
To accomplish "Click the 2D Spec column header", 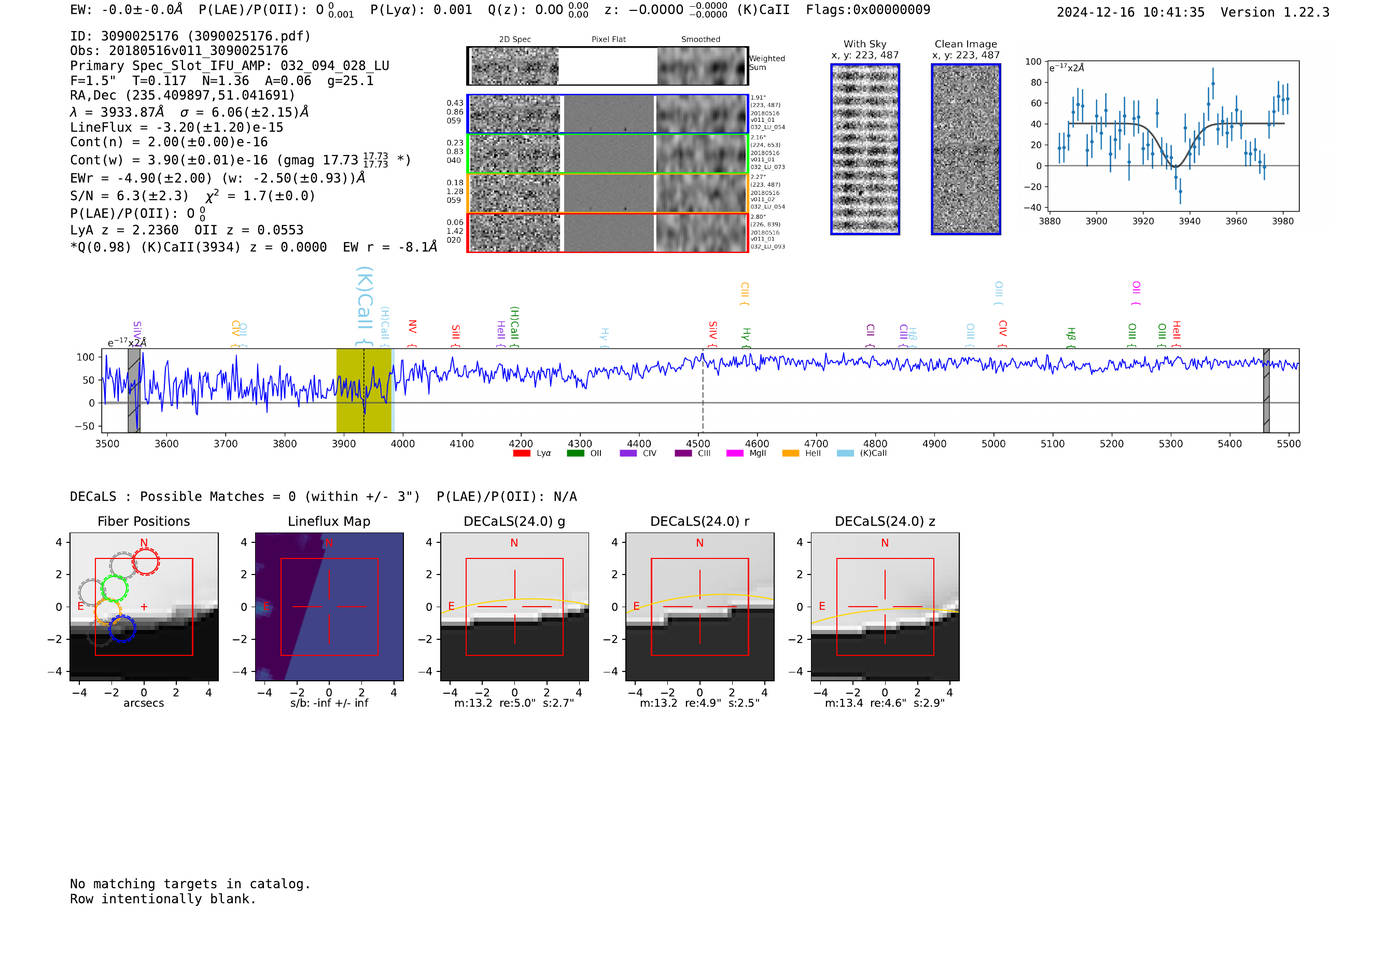I will coord(515,40).
